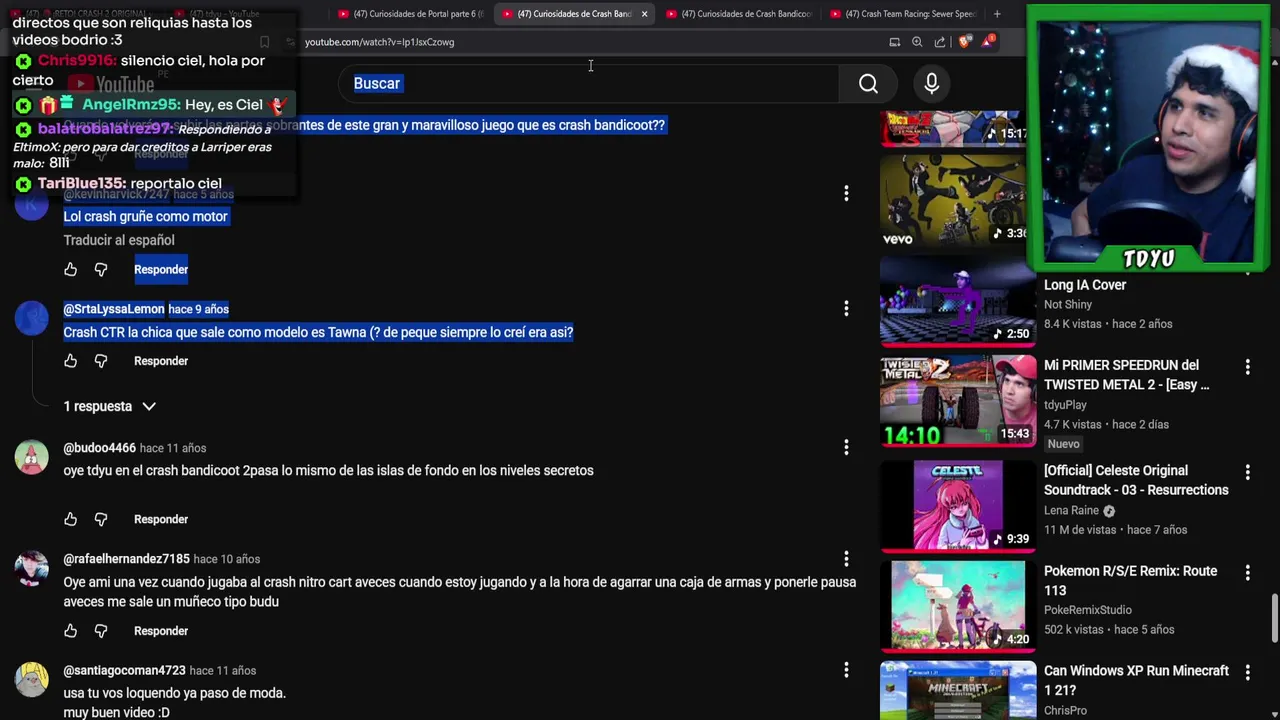1280x720 pixels.
Task: Open Pokemon R/S/E Remix Route 113 thumbnail
Action: (x=958, y=605)
